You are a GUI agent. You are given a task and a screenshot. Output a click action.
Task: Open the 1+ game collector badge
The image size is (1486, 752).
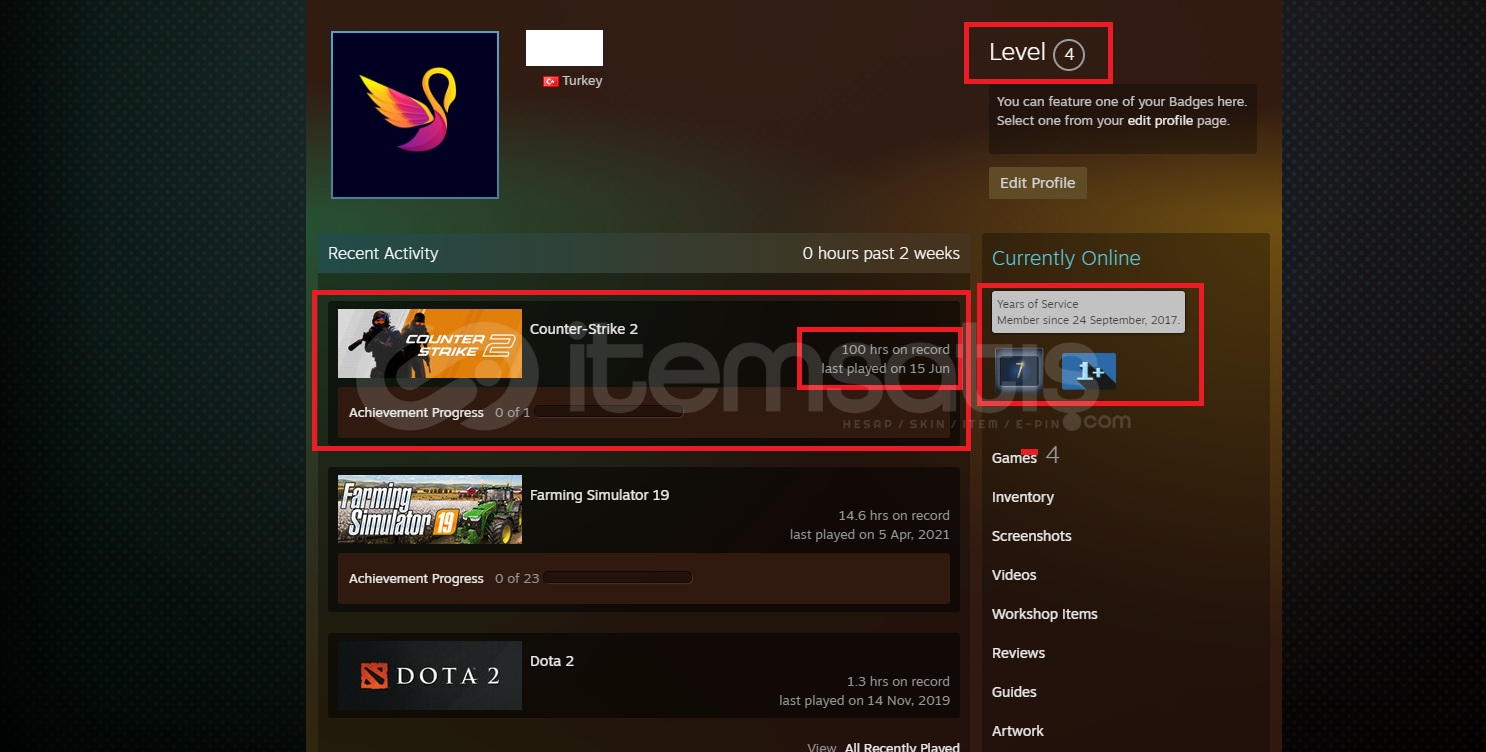coord(1088,370)
